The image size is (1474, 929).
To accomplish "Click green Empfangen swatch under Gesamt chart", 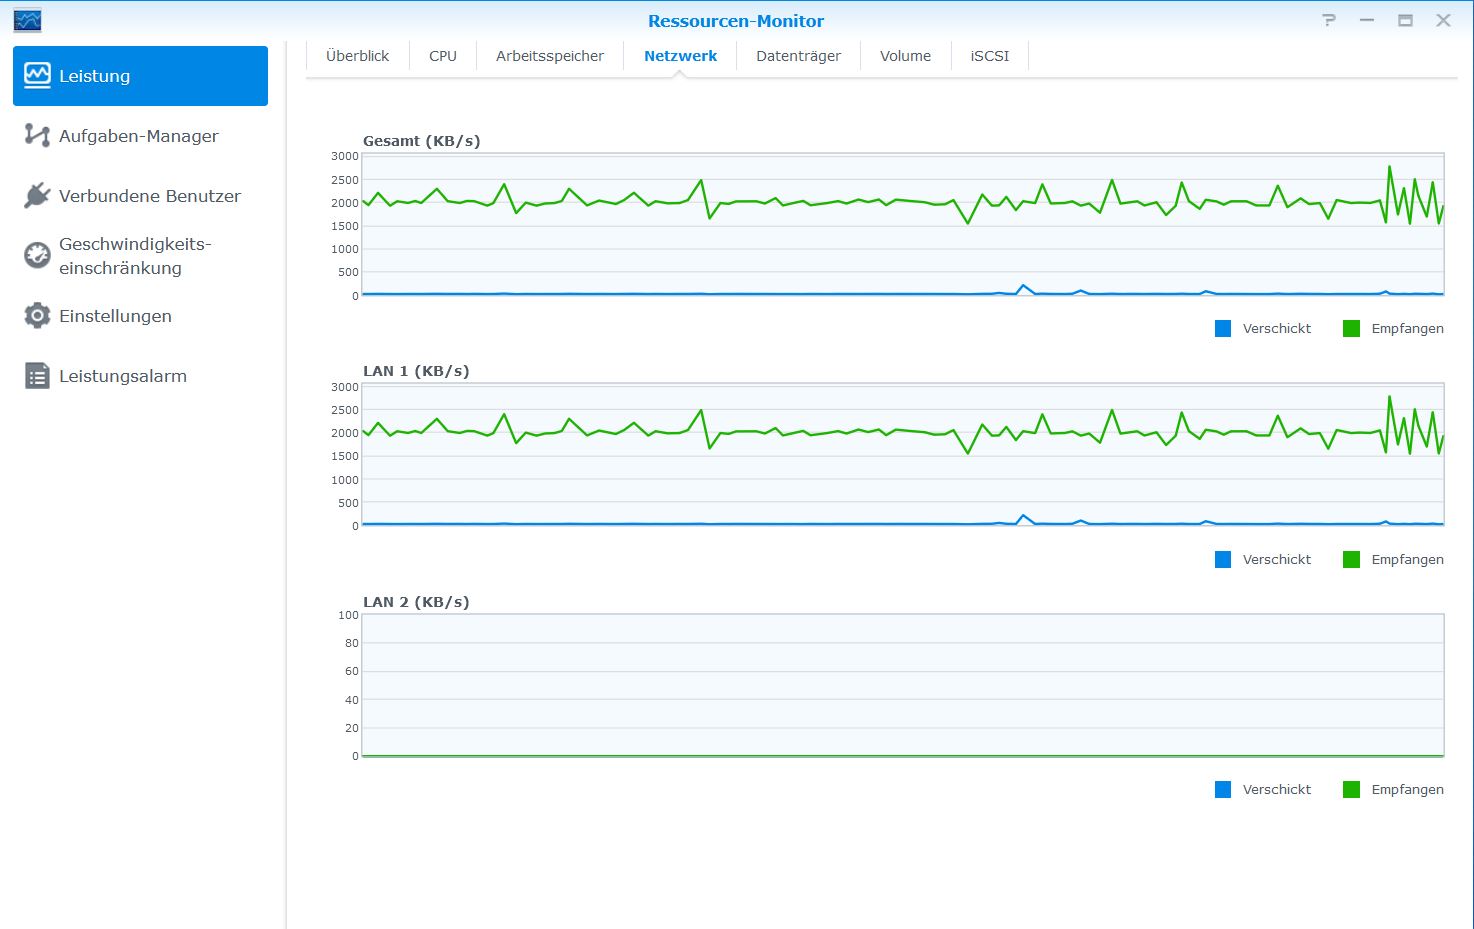I will (x=1351, y=328).
